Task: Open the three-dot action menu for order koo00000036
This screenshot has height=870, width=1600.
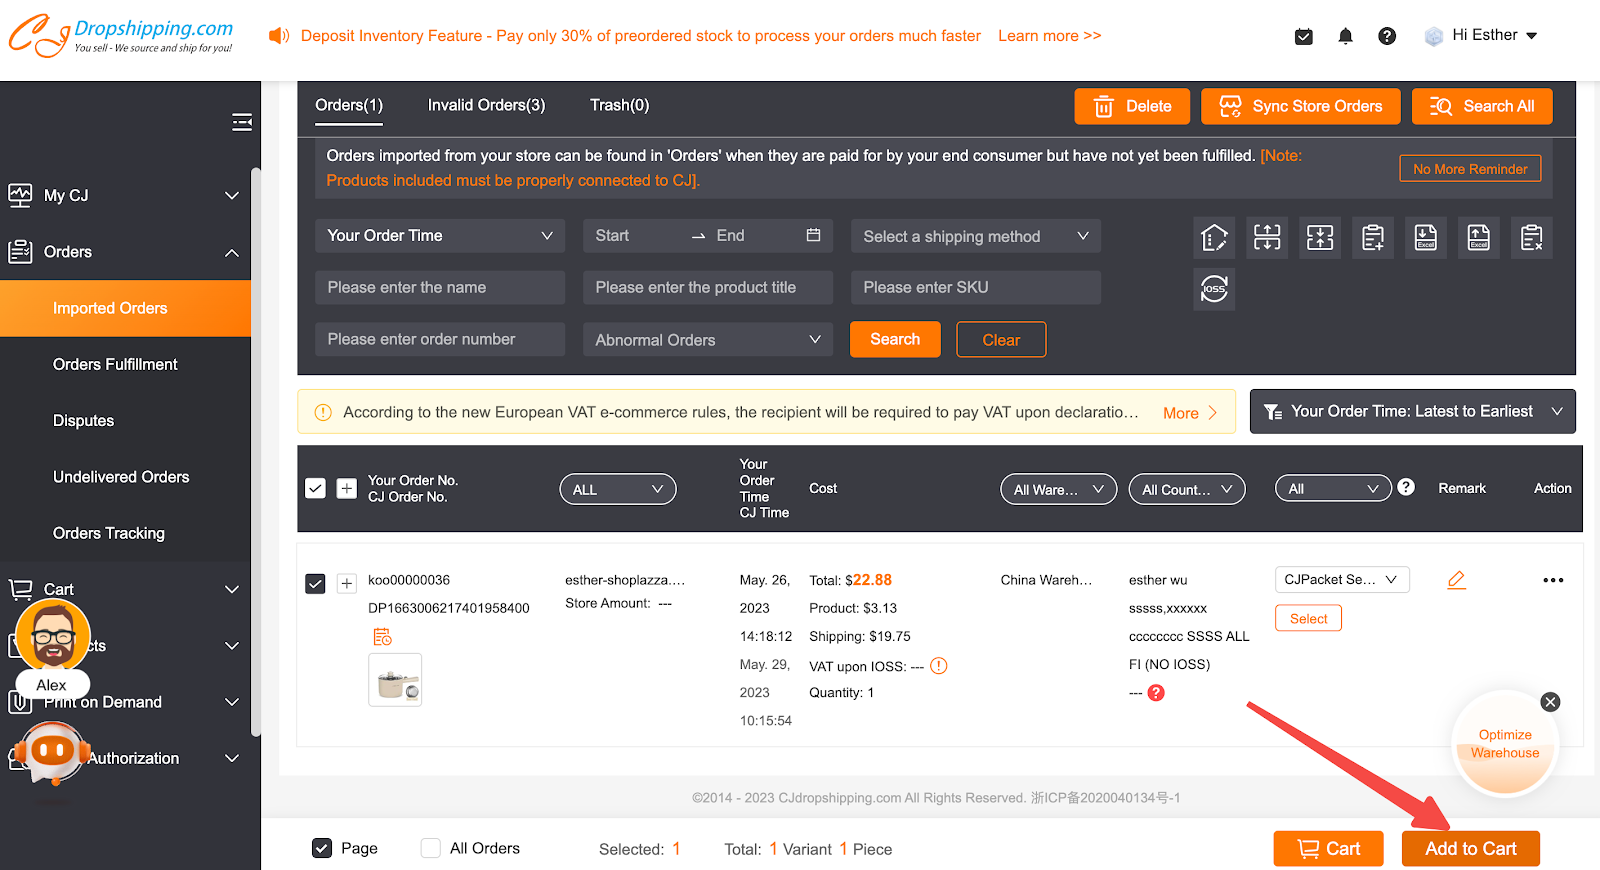Action: 1553,580
